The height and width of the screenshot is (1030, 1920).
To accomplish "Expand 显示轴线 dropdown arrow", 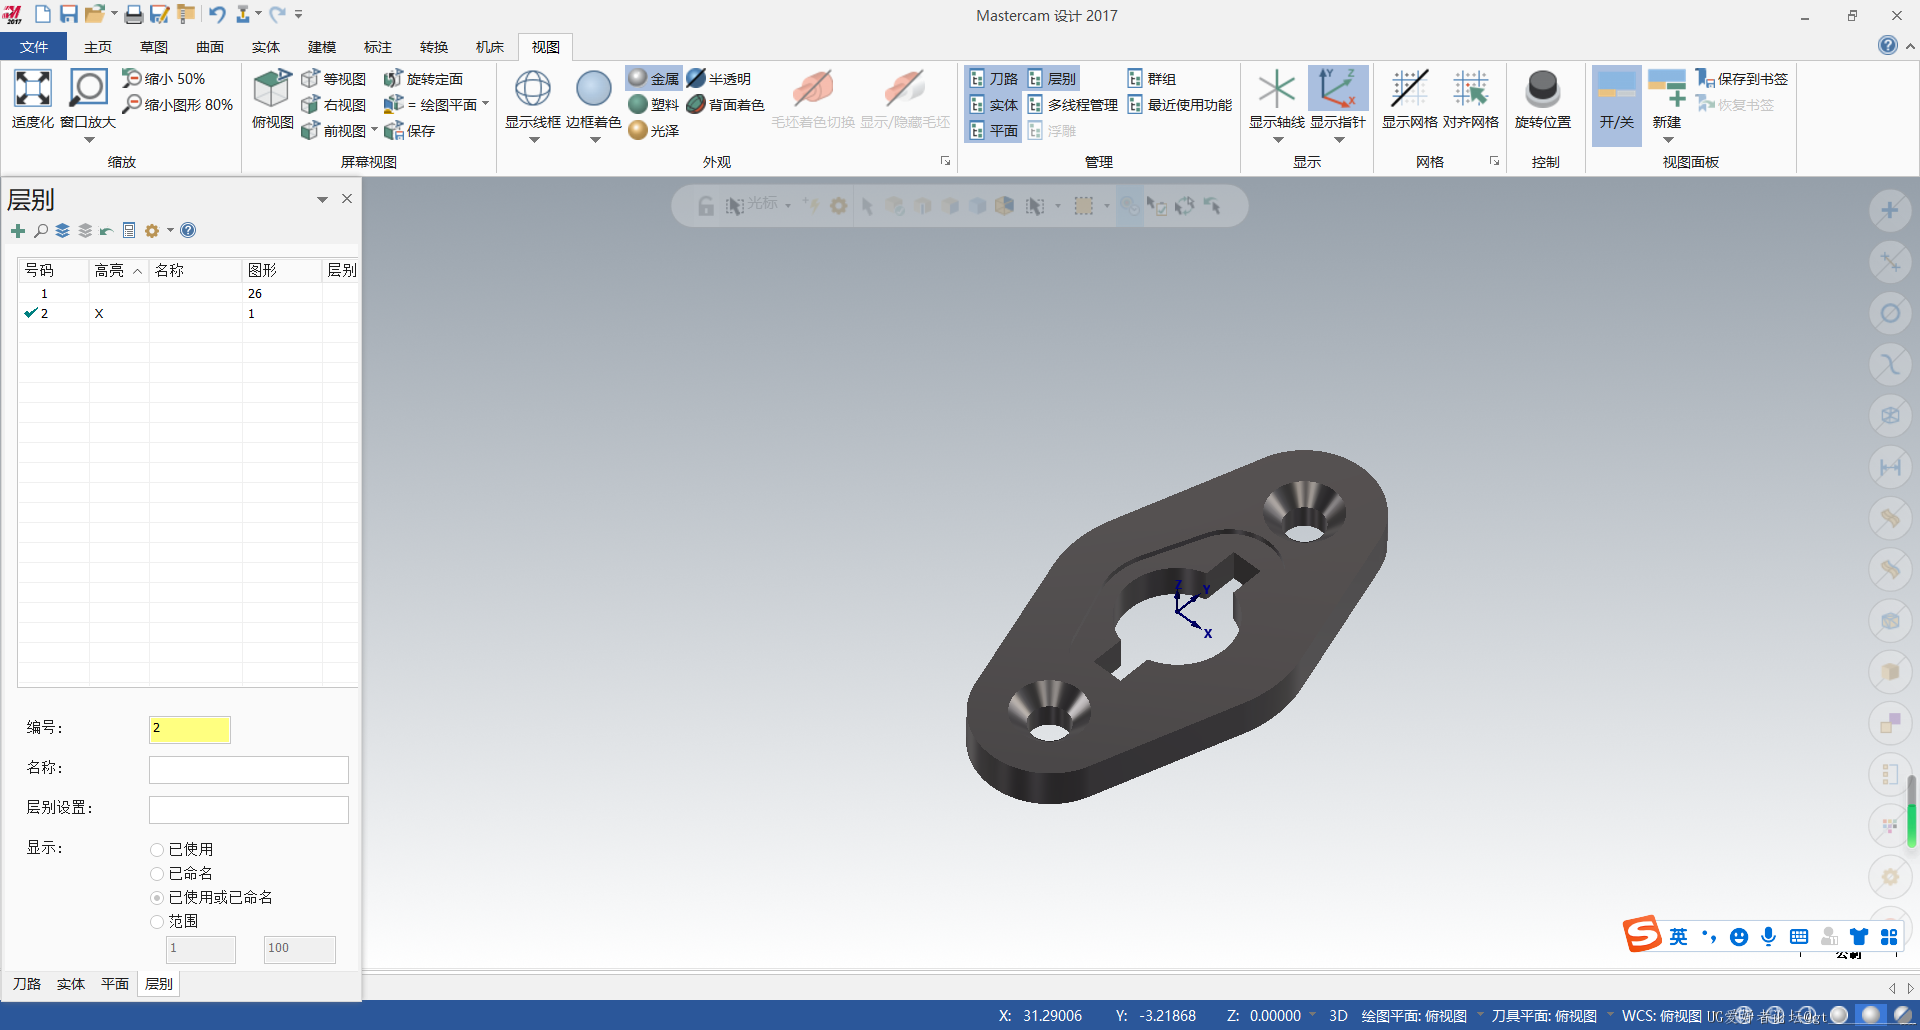I will [1278, 140].
